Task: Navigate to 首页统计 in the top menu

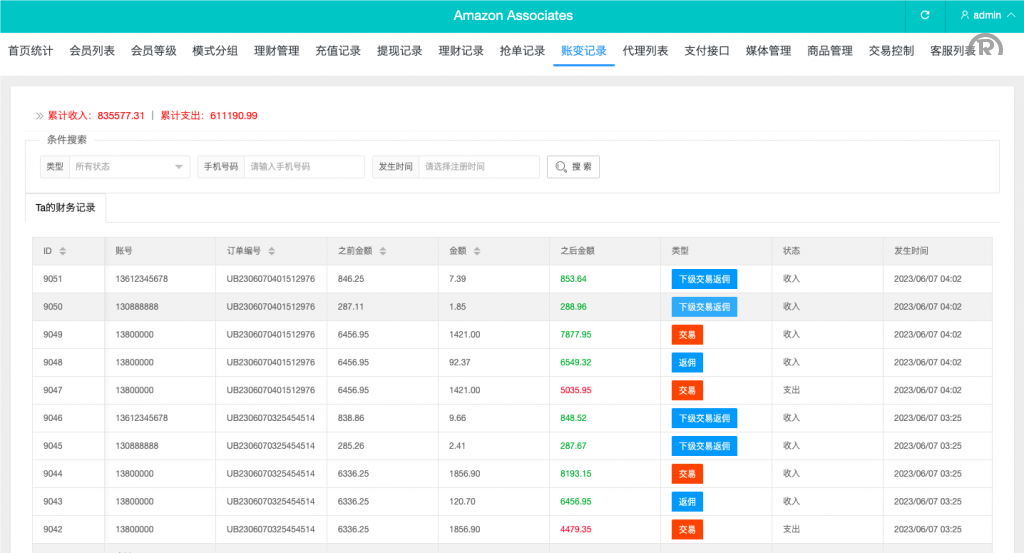Action: pos(31,51)
